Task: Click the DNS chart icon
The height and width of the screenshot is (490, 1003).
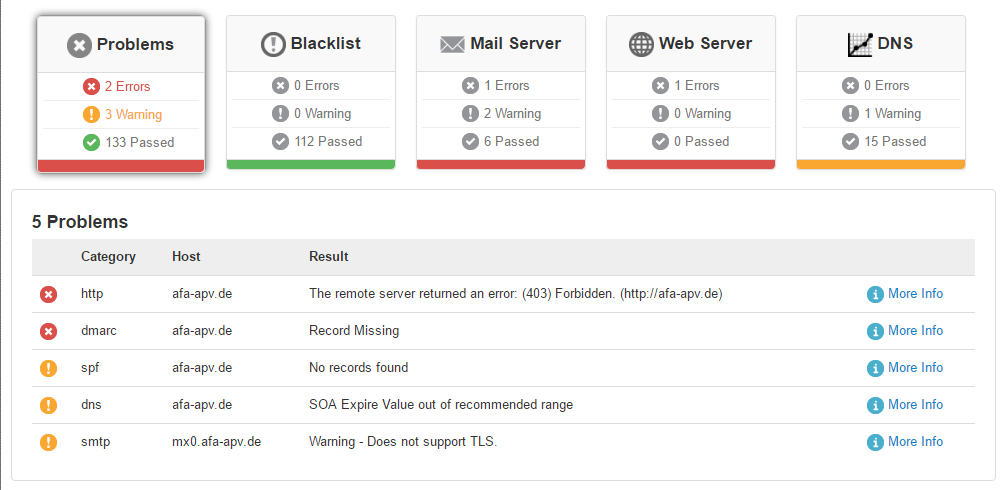Action: (860, 44)
